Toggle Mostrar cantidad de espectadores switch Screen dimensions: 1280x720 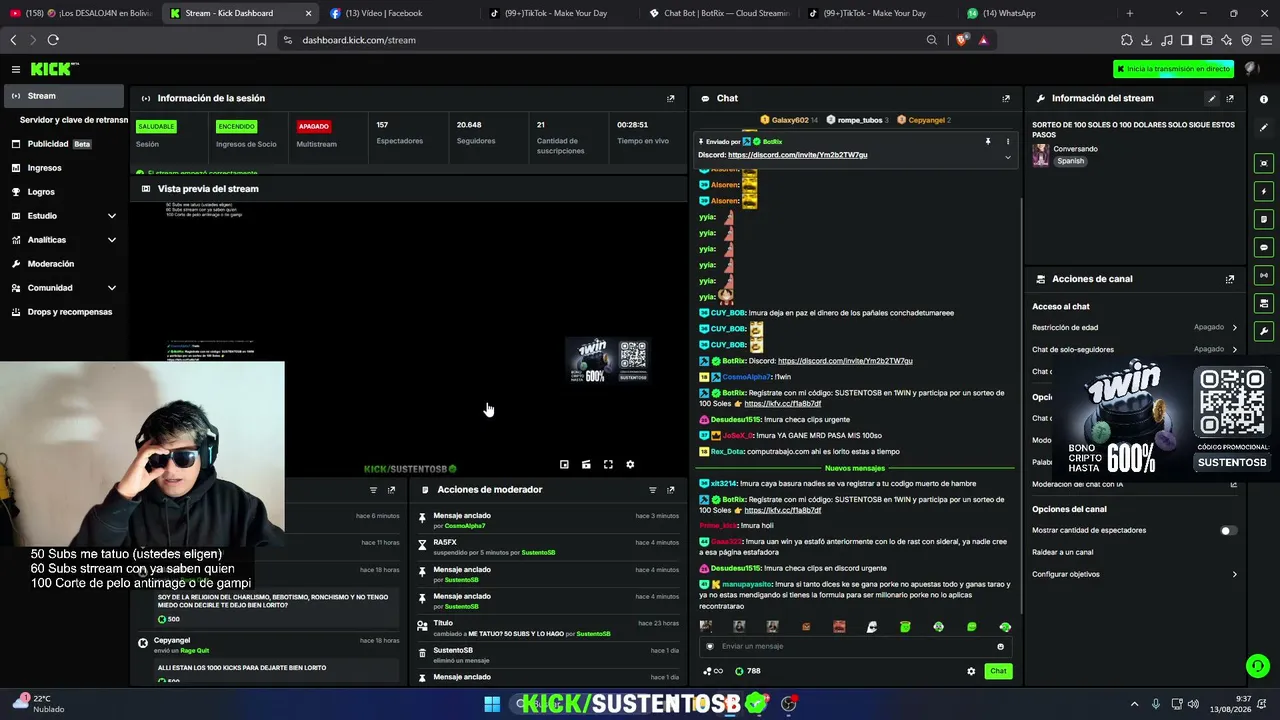tap(1228, 531)
